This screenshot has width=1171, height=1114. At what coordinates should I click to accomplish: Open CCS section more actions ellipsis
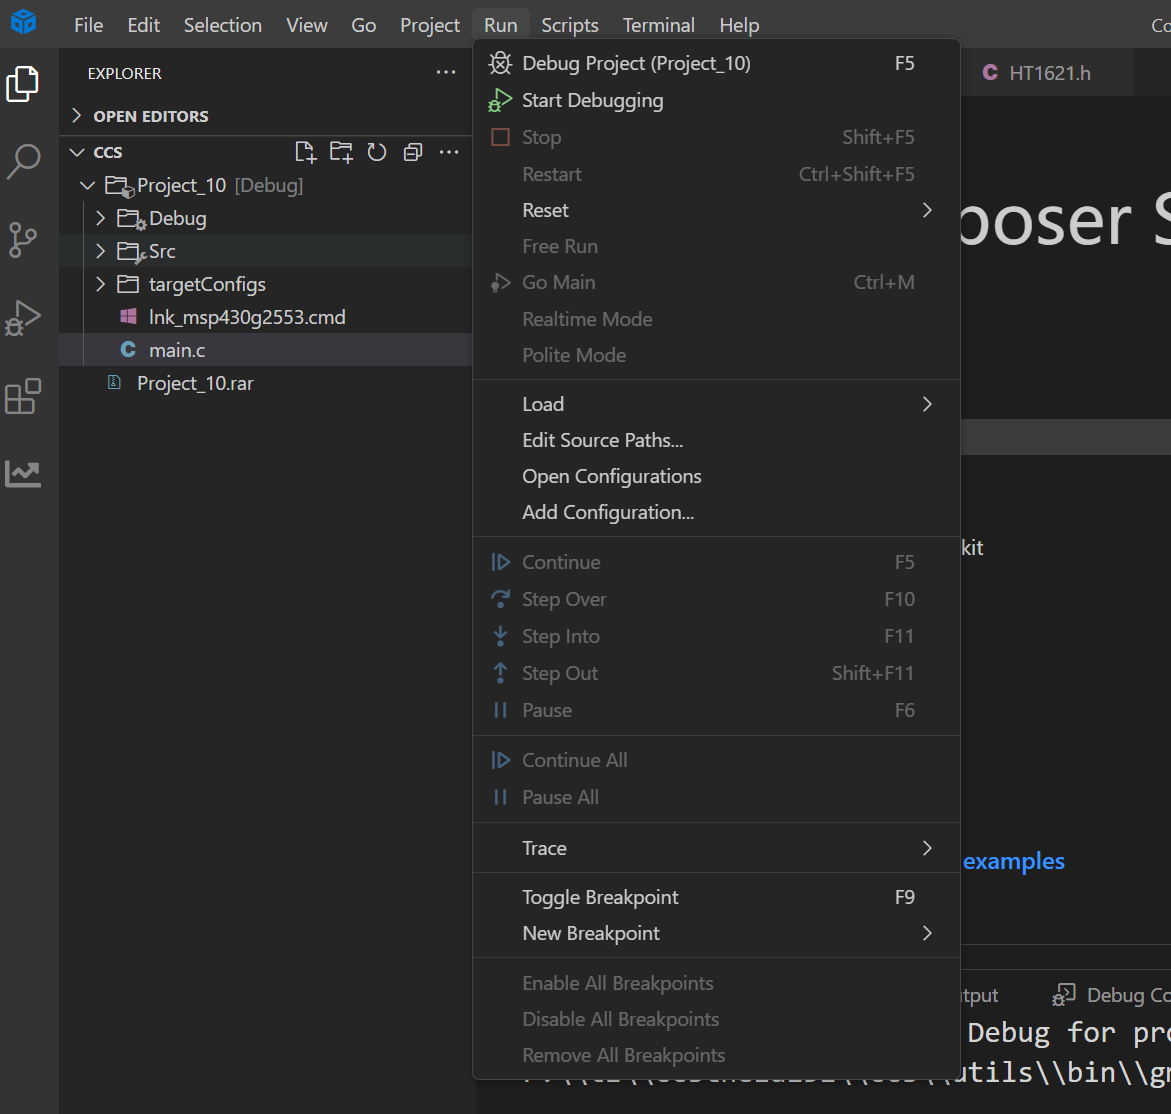click(x=449, y=152)
